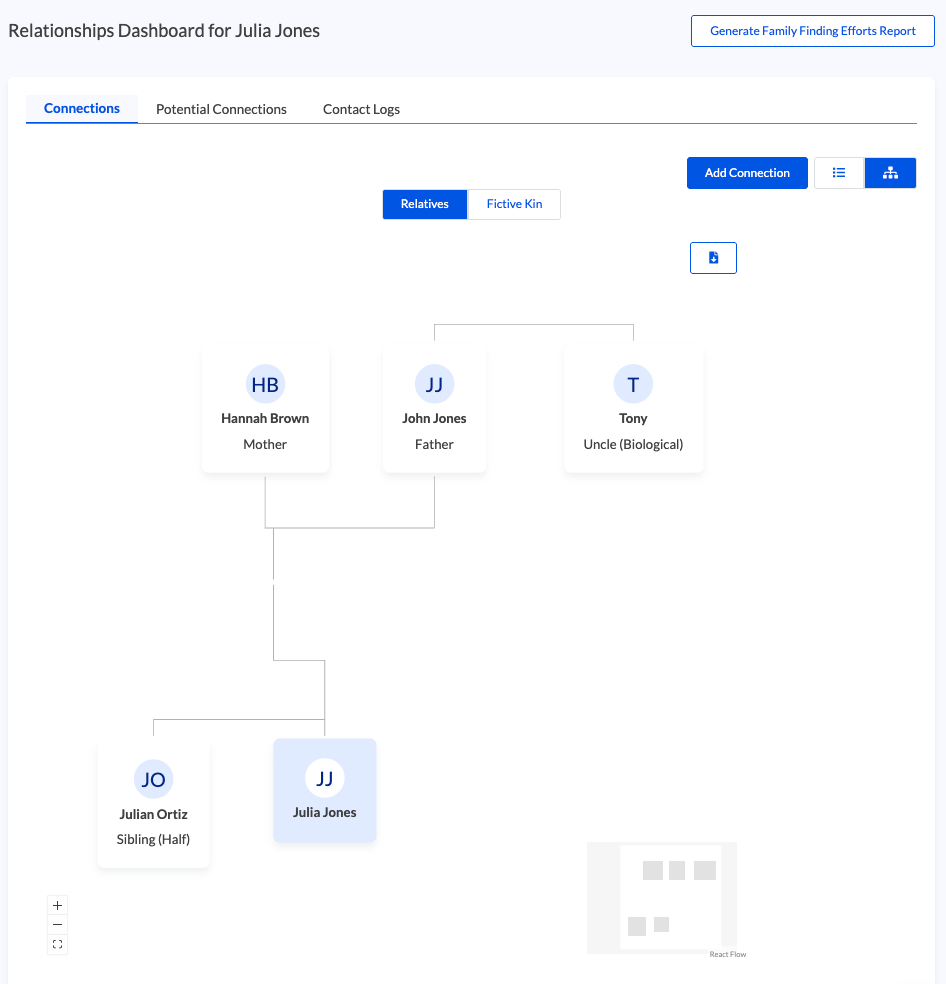Select the highlighted Julia Jones node
This screenshot has width=946, height=984.
point(324,790)
